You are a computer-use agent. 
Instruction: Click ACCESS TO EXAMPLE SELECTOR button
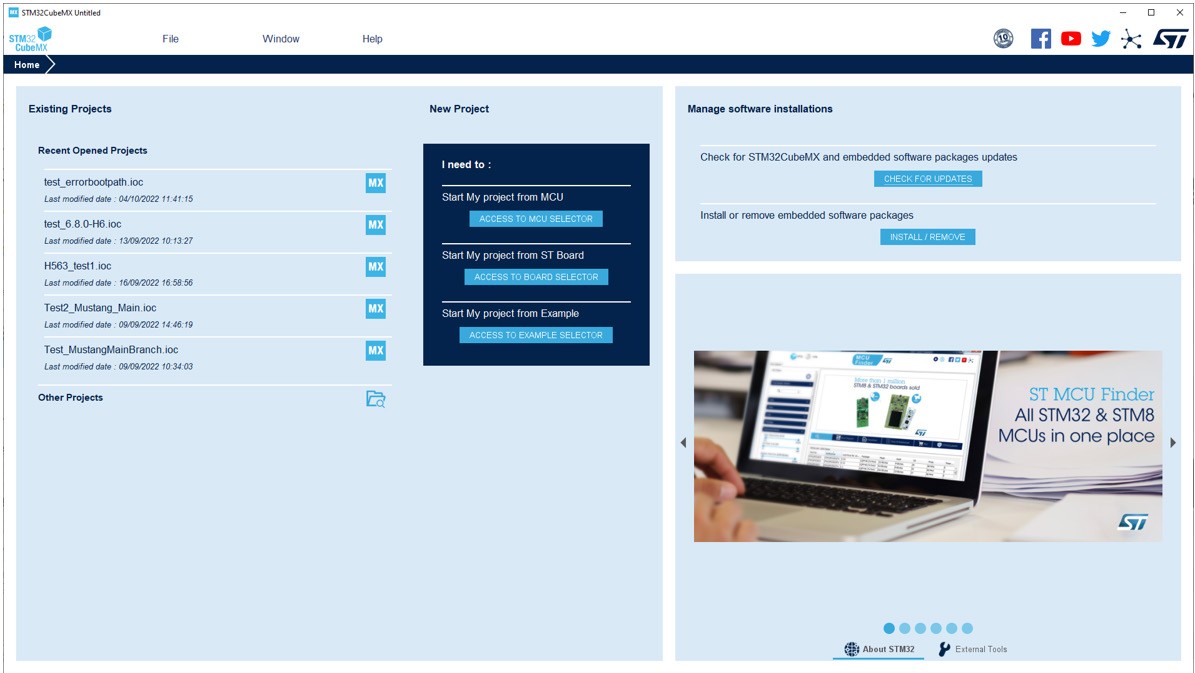click(x=536, y=335)
